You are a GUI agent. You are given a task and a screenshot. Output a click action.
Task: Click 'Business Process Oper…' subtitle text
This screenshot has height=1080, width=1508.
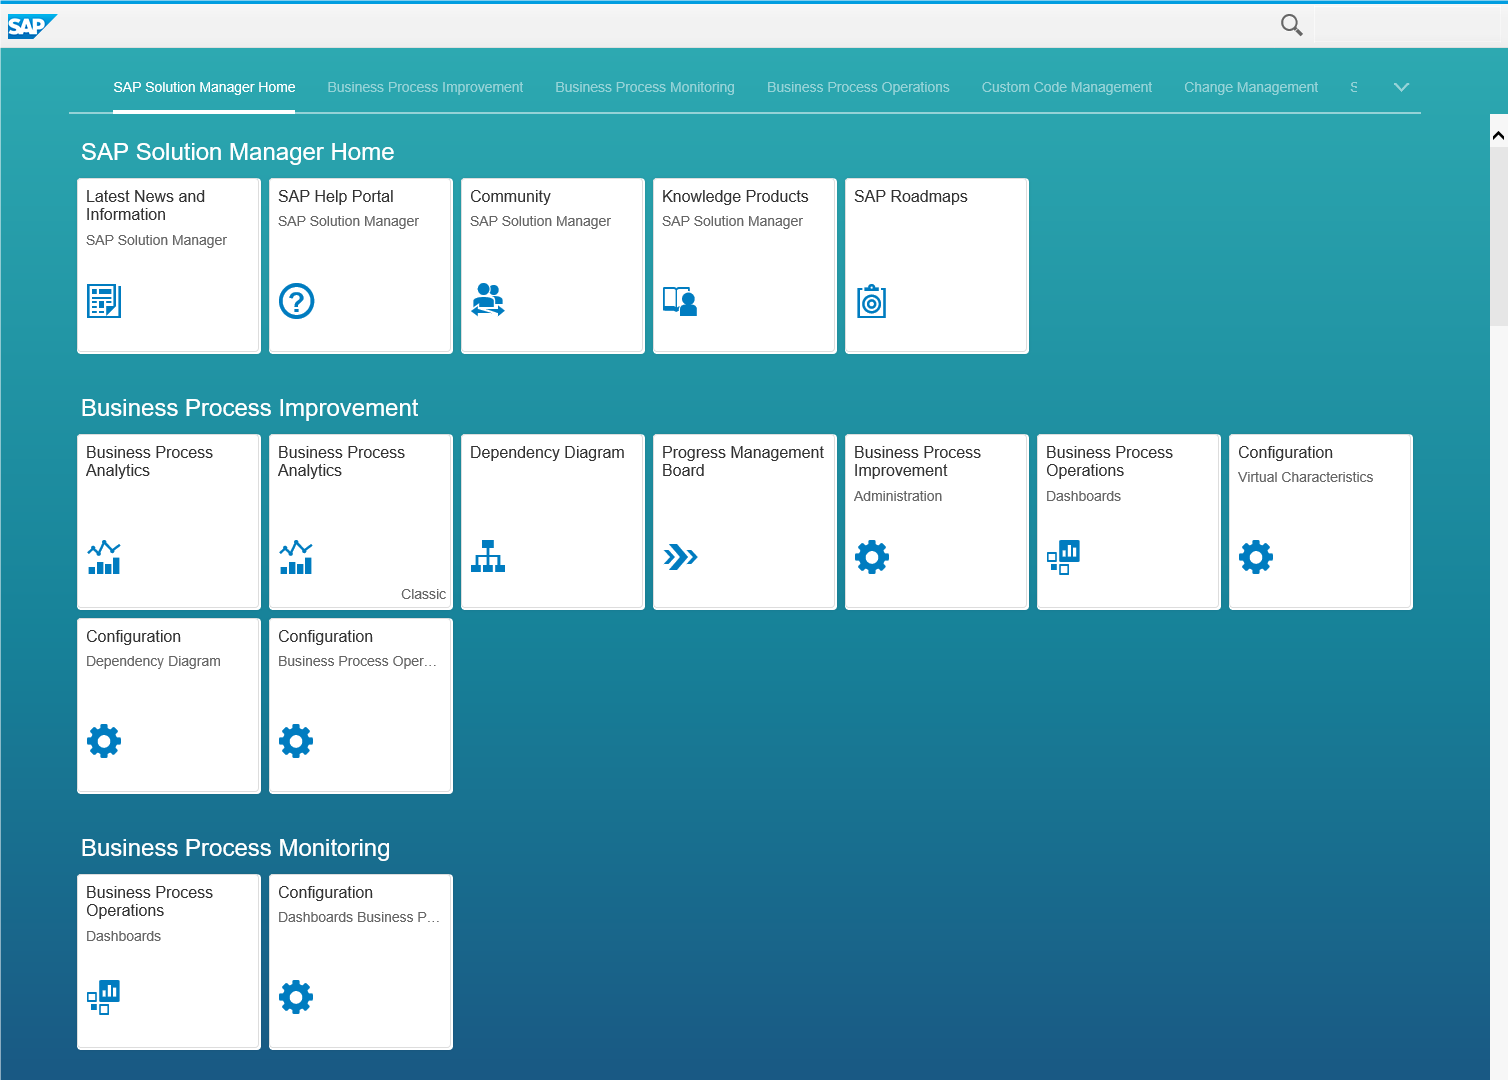click(x=358, y=662)
